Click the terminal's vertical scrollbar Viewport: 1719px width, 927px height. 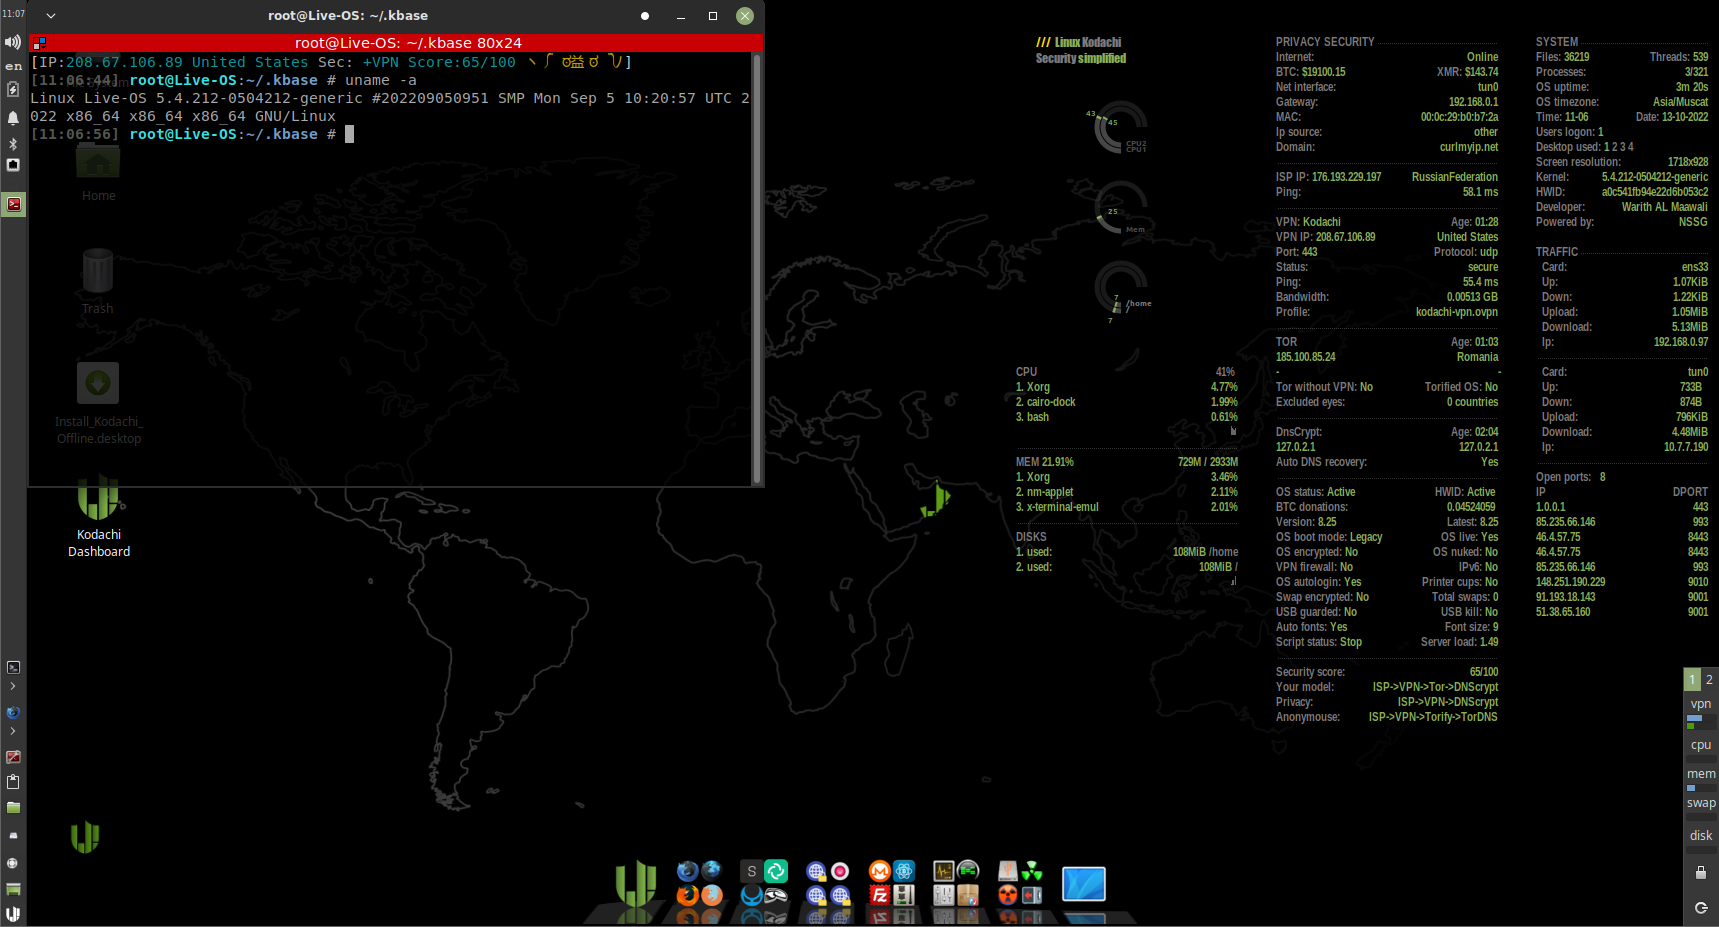(757, 268)
